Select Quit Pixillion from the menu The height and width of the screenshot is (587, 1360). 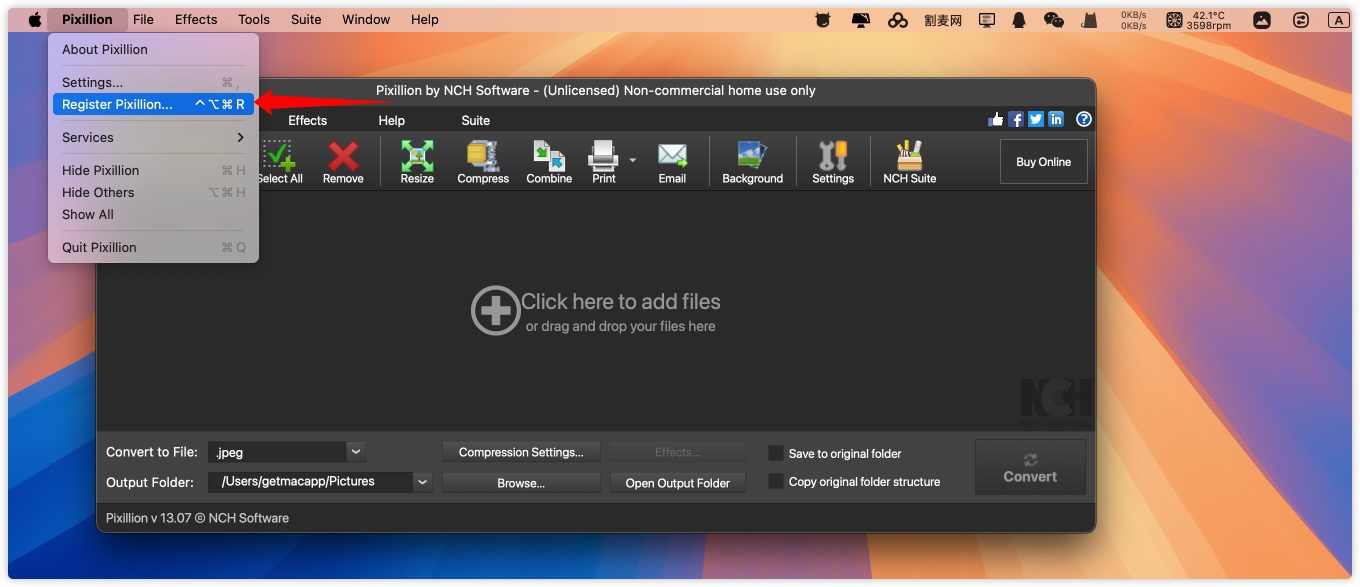pos(99,247)
